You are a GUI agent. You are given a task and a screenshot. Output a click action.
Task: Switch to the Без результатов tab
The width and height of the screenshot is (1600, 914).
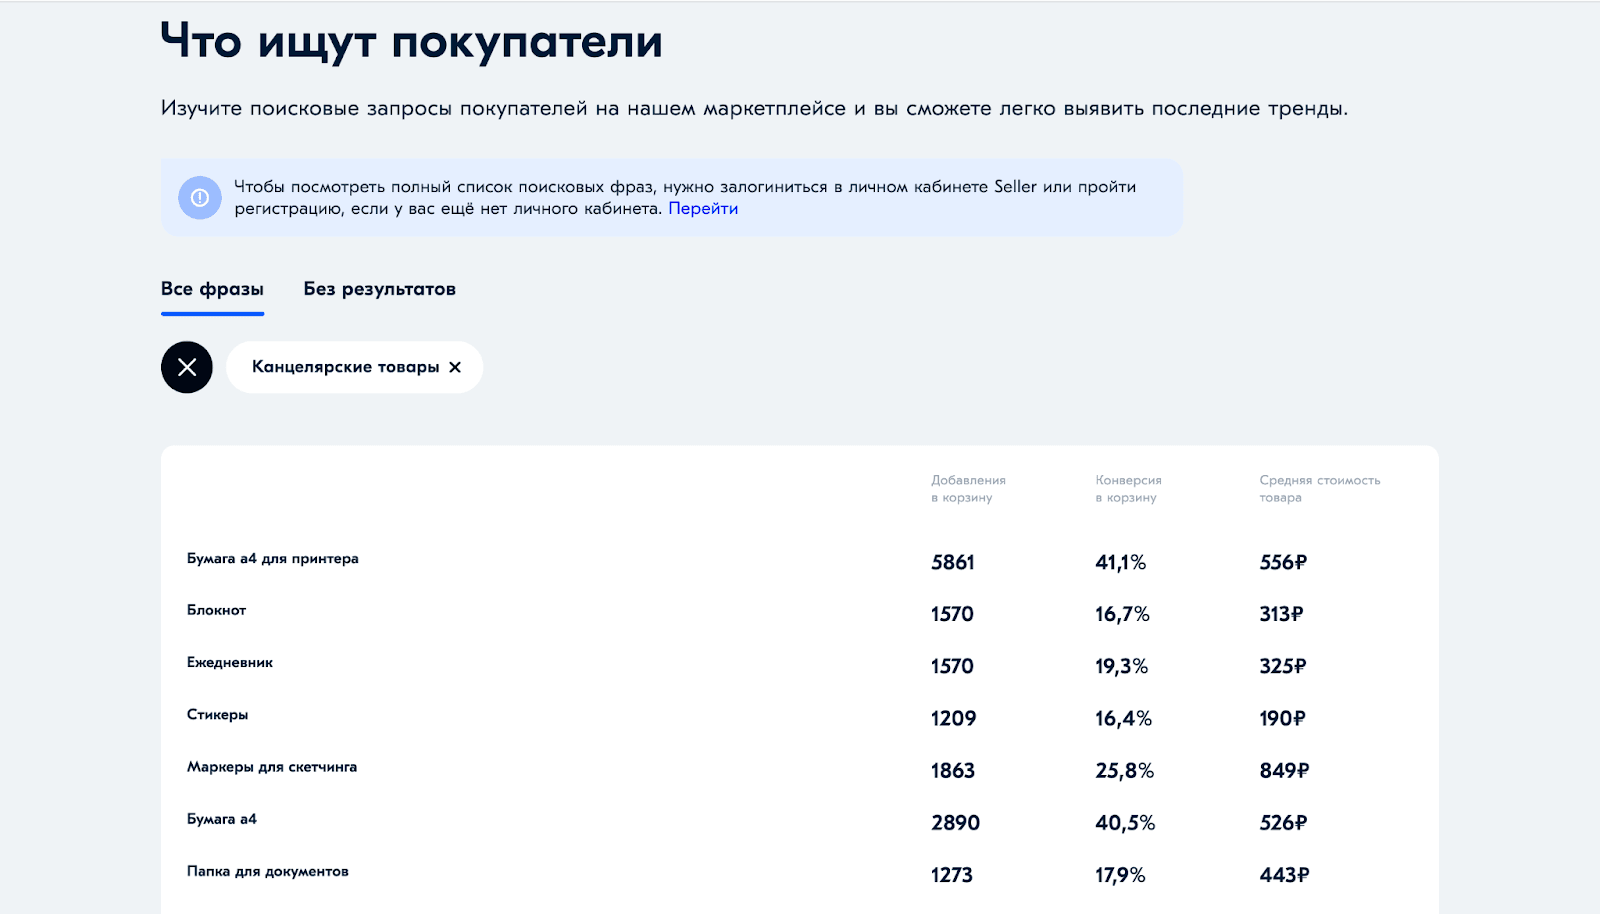pos(379,289)
